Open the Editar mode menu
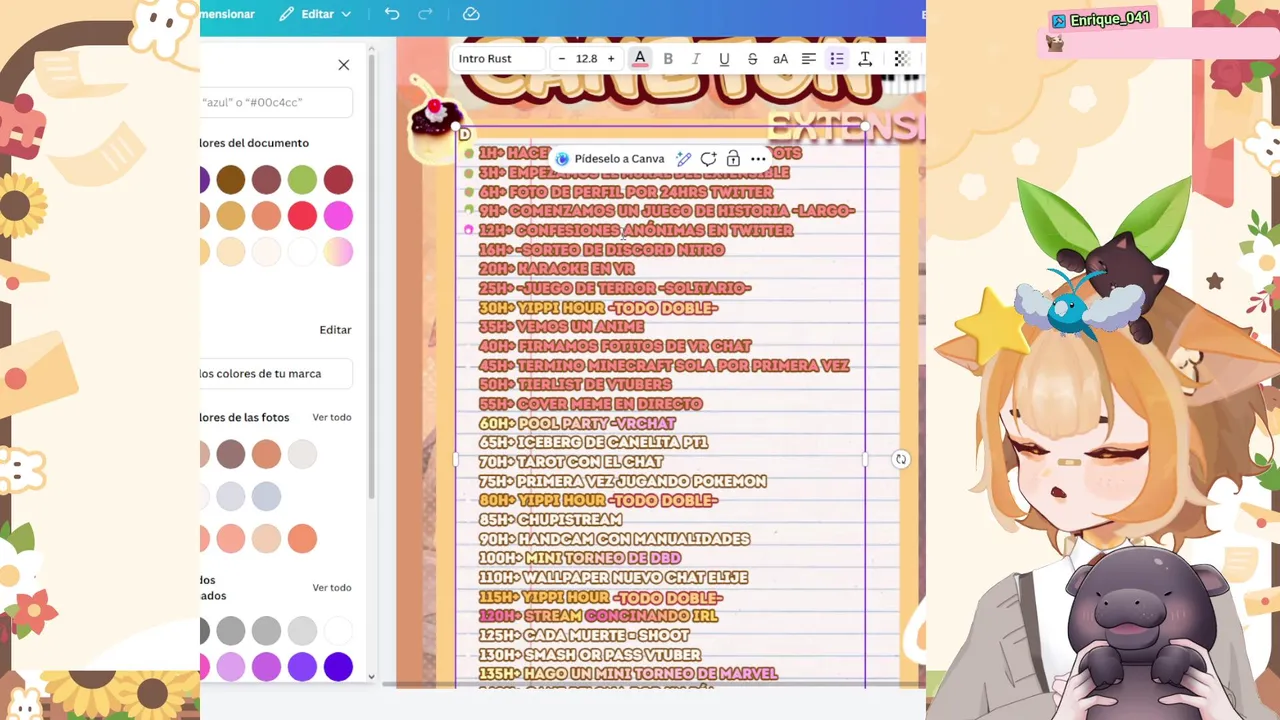The image size is (1280, 720). 315,14
